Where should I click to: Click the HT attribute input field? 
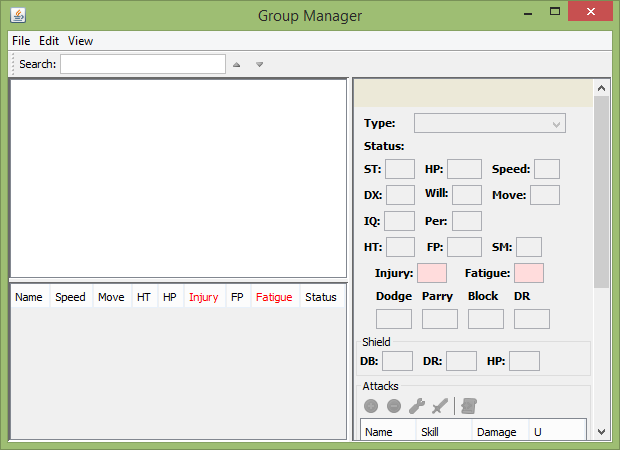(400, 247)
